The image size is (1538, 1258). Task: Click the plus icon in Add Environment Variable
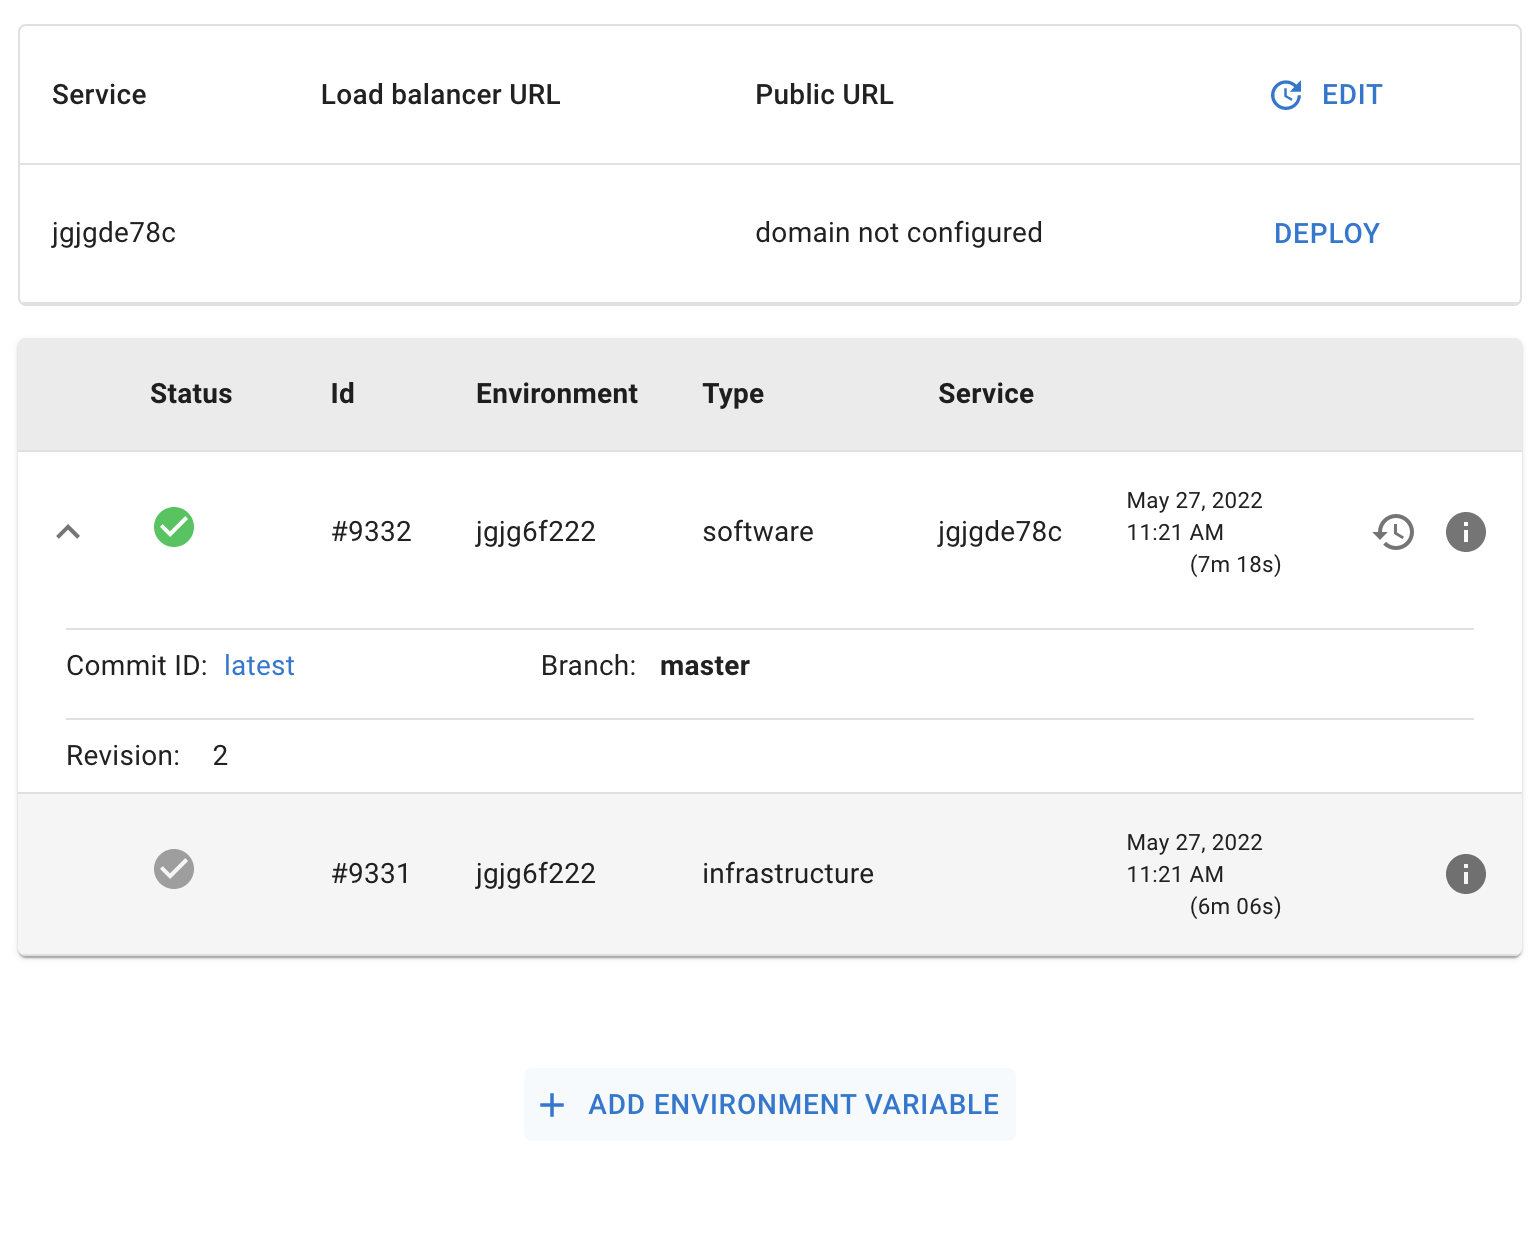coord(552,1105)
